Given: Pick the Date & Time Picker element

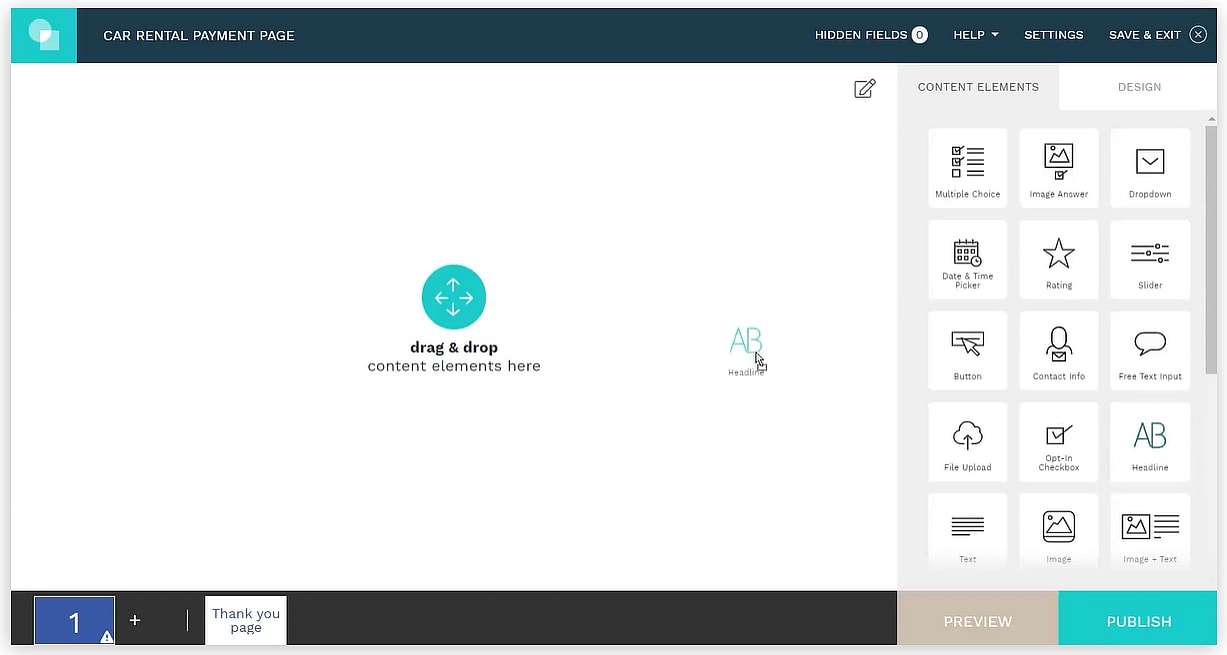Looking at the screenshot, I should (967, 259).
